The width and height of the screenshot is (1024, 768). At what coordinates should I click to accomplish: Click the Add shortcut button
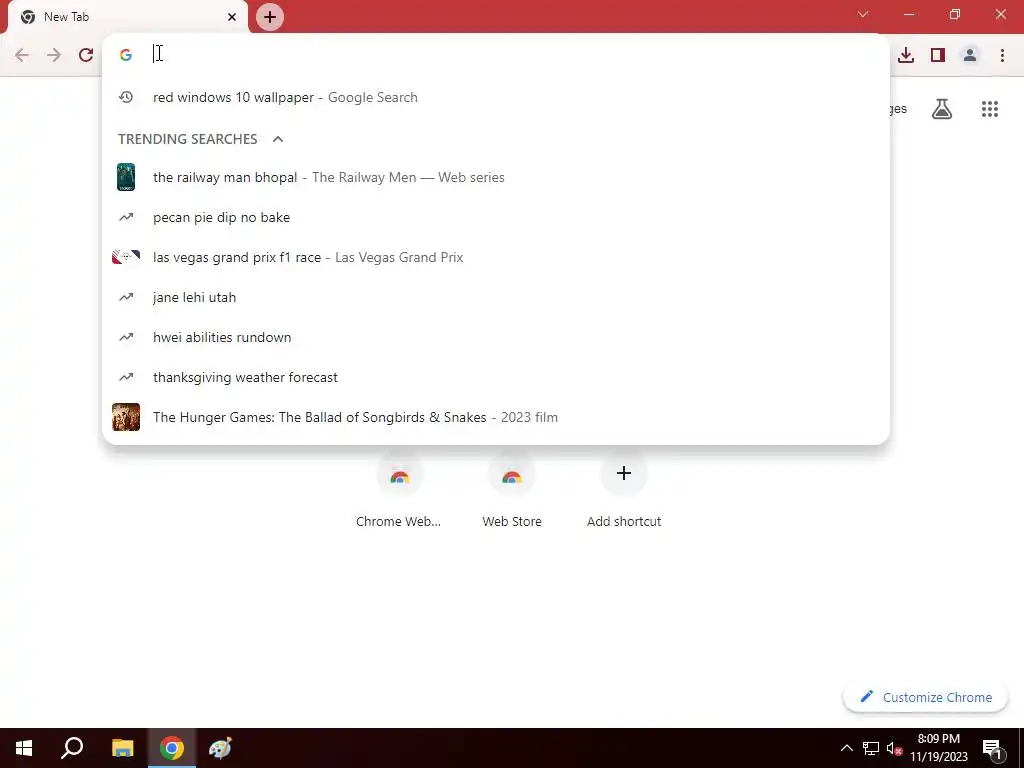coord(624,491)
